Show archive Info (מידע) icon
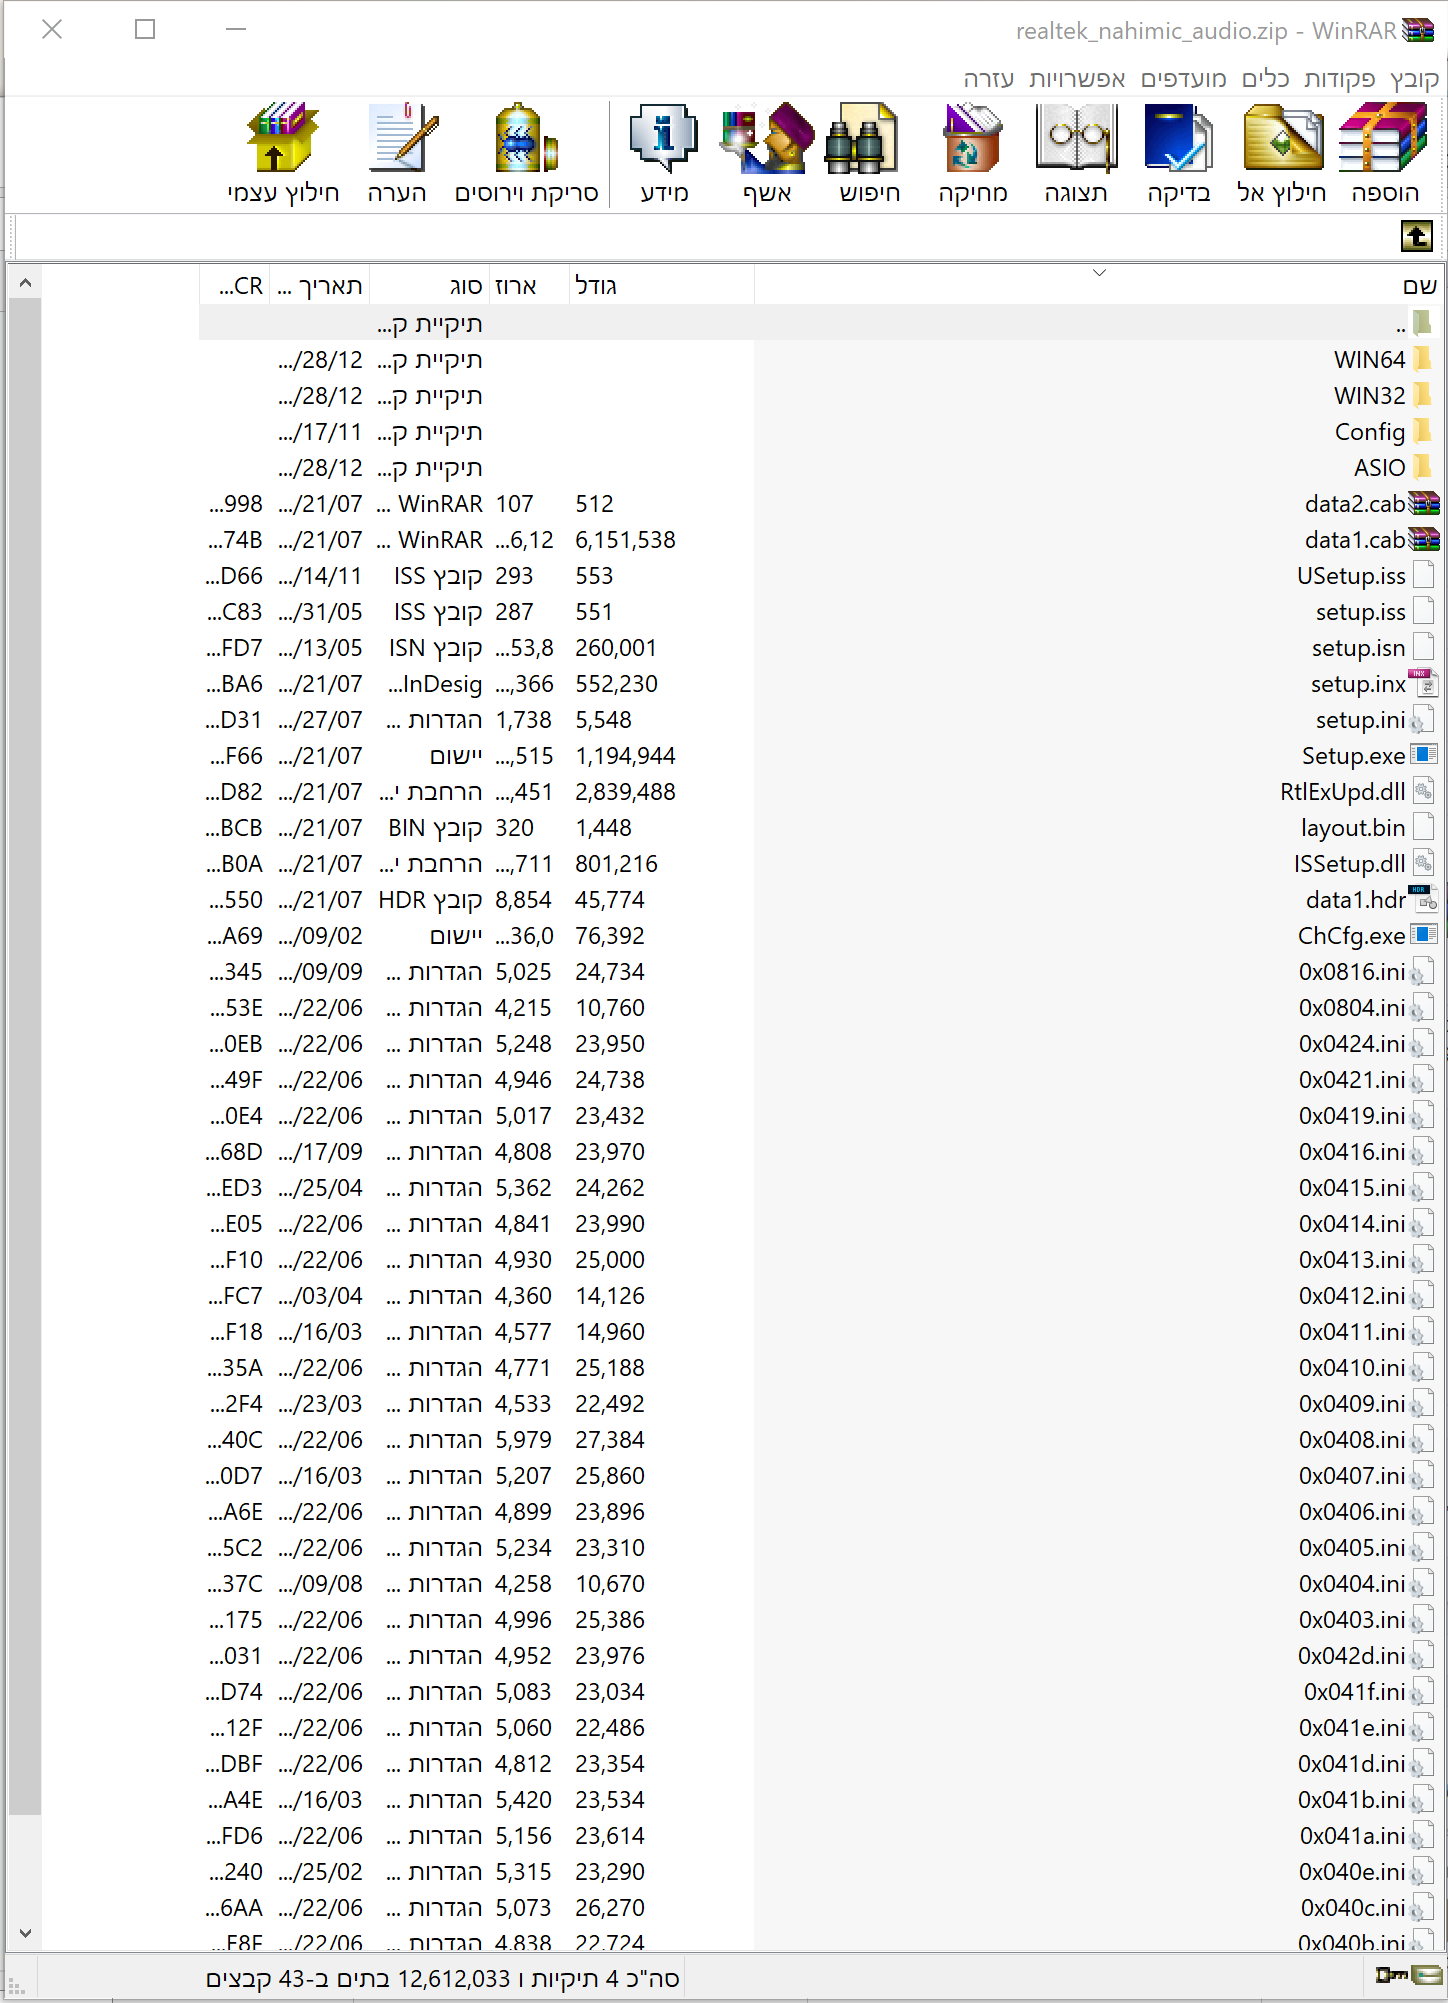Image resolution: width=1448 pixels, height=2003 pixels. click(664, 152)
